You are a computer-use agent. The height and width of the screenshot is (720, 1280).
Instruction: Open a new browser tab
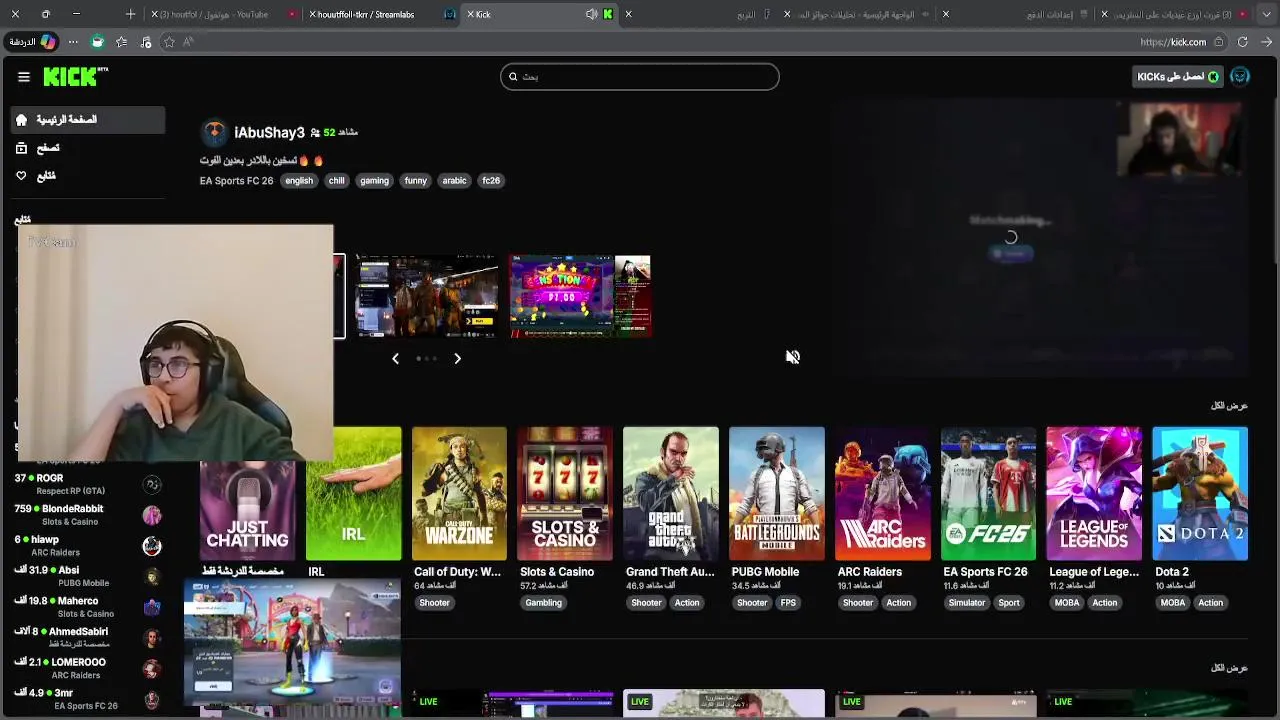tap(130, 14)
